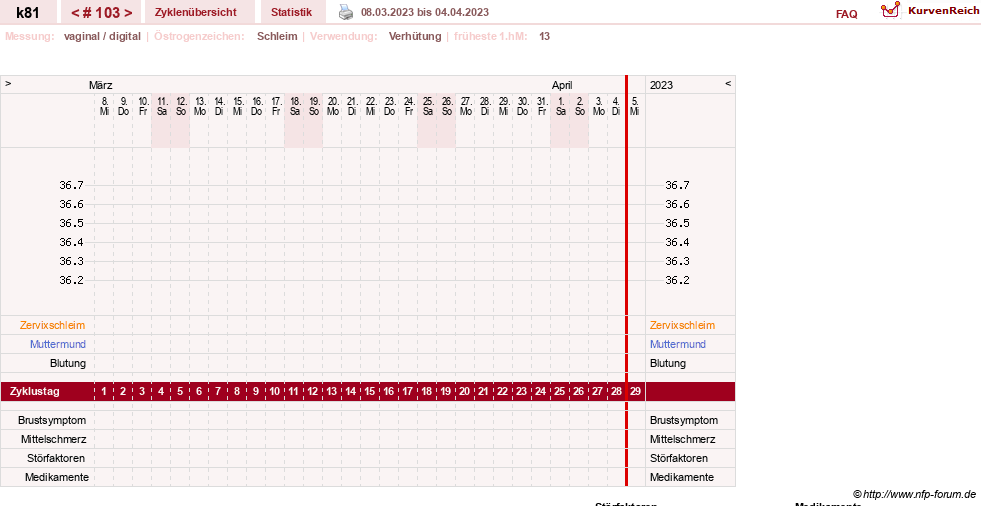Open the Statistik tab
Image resolution: width=981 pixels, height=506 pixels.
click(292, 12)
